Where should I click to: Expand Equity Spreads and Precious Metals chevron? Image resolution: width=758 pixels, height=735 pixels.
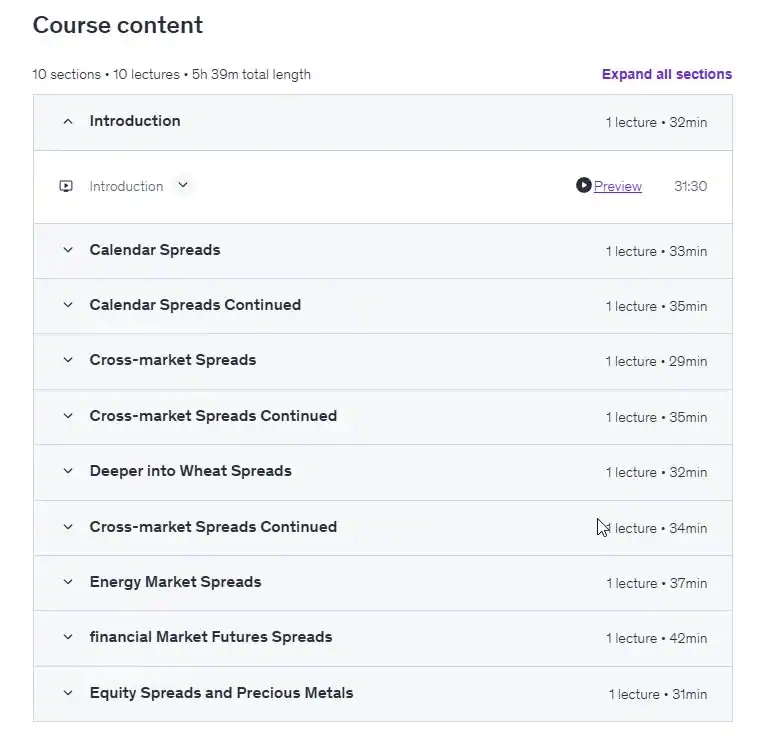(68, 693)
